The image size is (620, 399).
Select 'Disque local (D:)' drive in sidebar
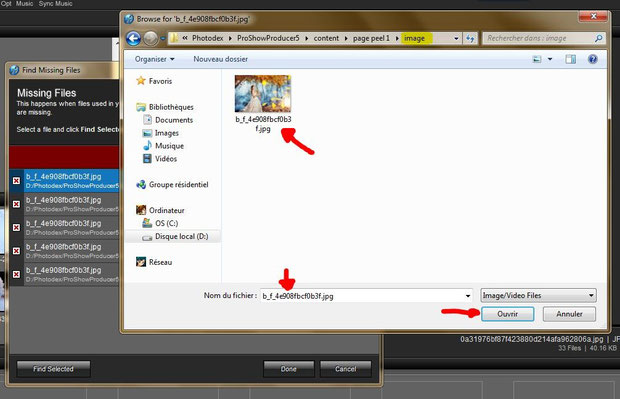pos(175,236)
